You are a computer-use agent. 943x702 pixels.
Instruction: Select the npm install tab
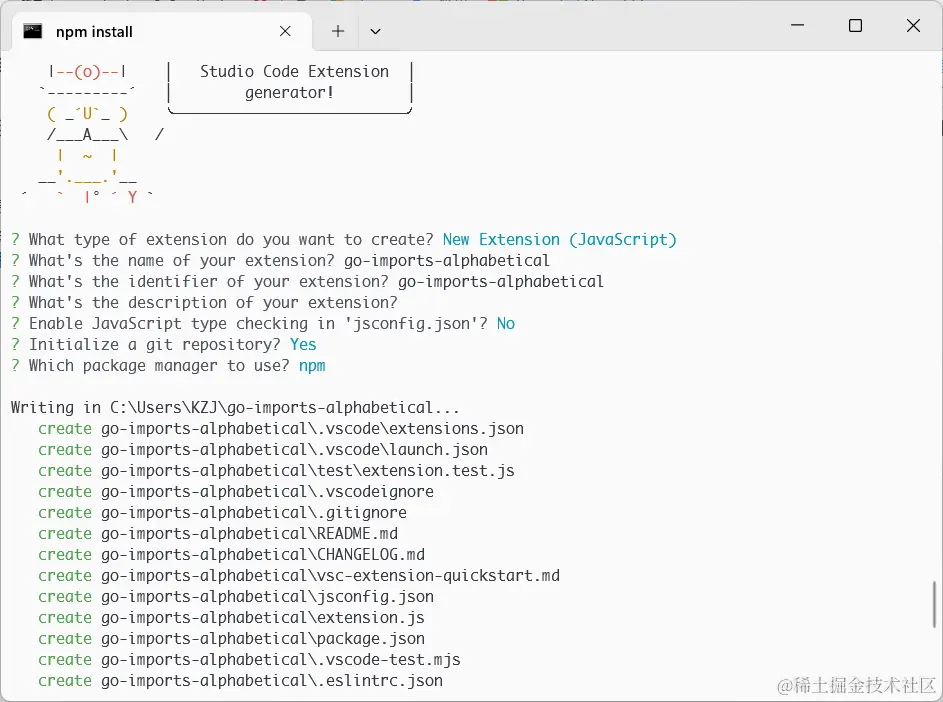click(x=161, y=32)
